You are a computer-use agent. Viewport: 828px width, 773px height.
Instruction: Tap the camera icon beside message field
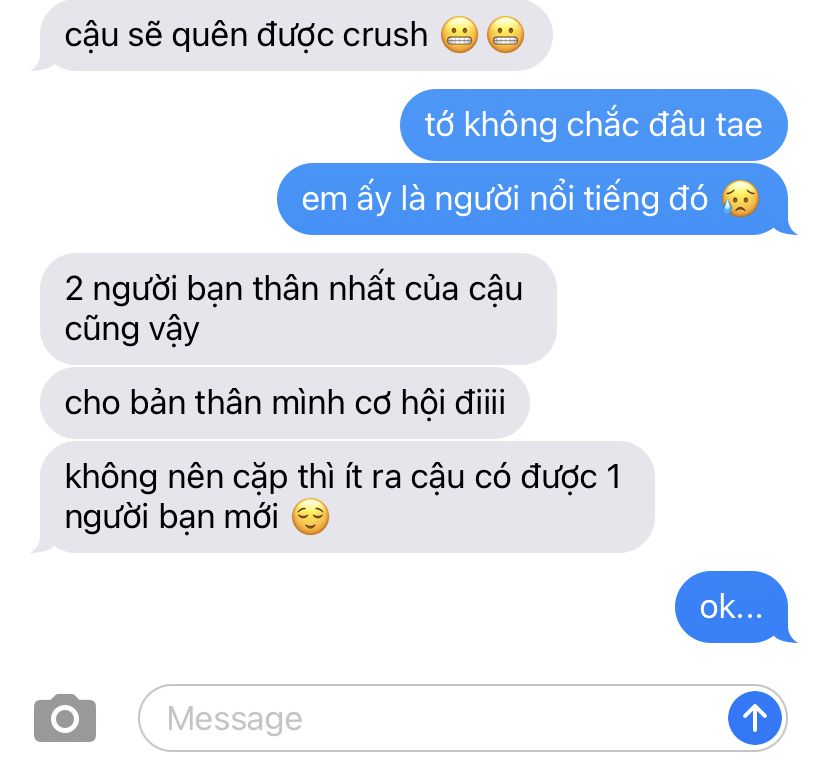pos(65,718)
